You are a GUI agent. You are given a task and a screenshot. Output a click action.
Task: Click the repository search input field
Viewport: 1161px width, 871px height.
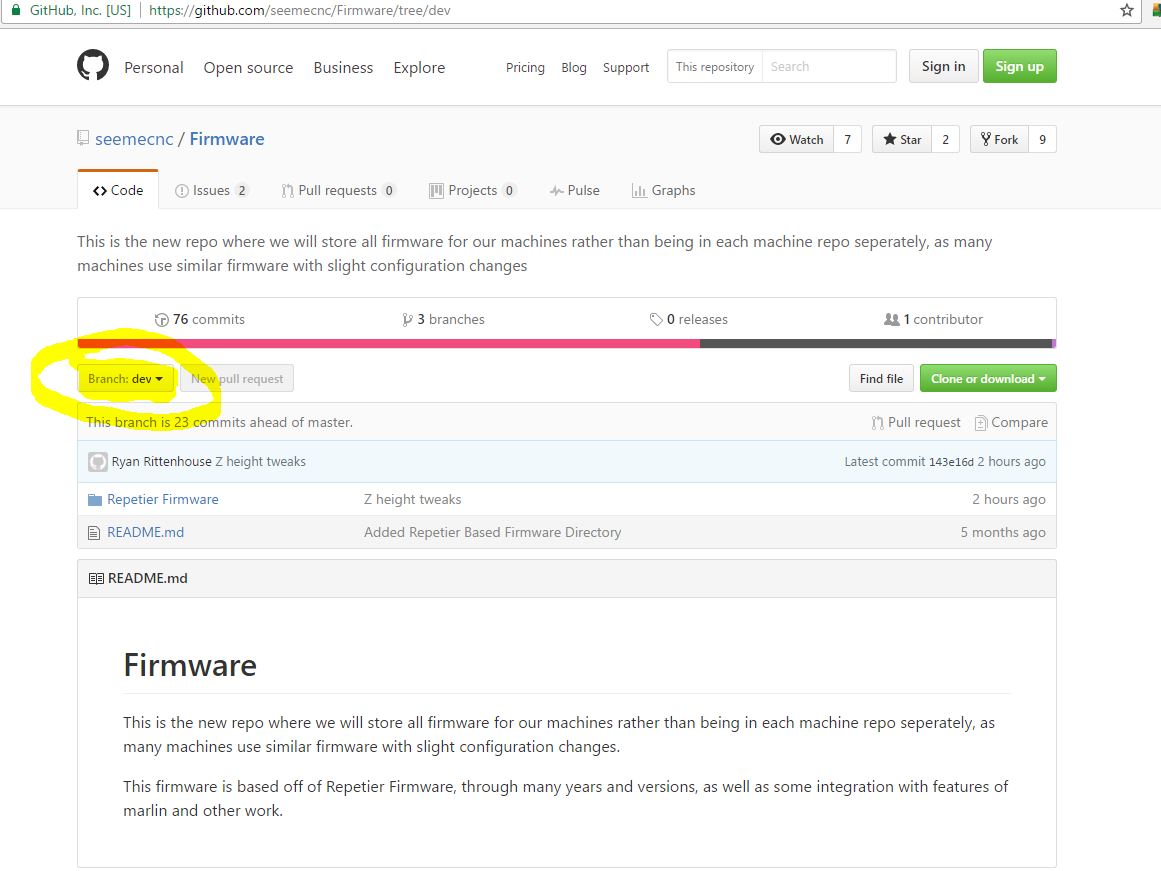tap(828, 67)
